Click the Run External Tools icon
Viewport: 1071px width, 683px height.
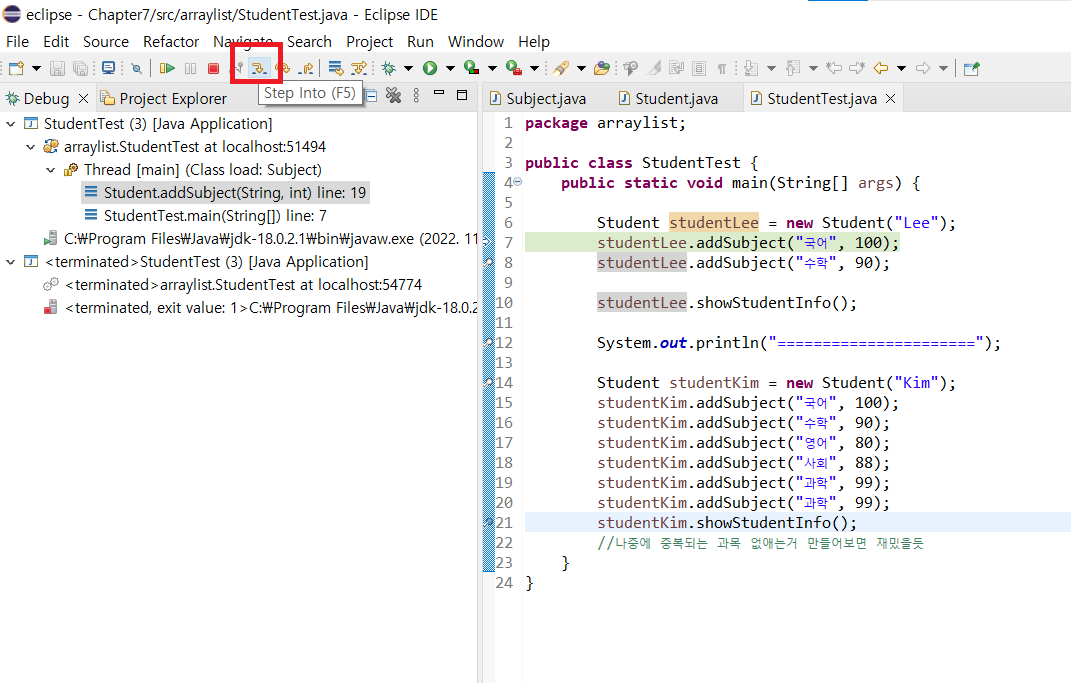(x=514, y=68)
